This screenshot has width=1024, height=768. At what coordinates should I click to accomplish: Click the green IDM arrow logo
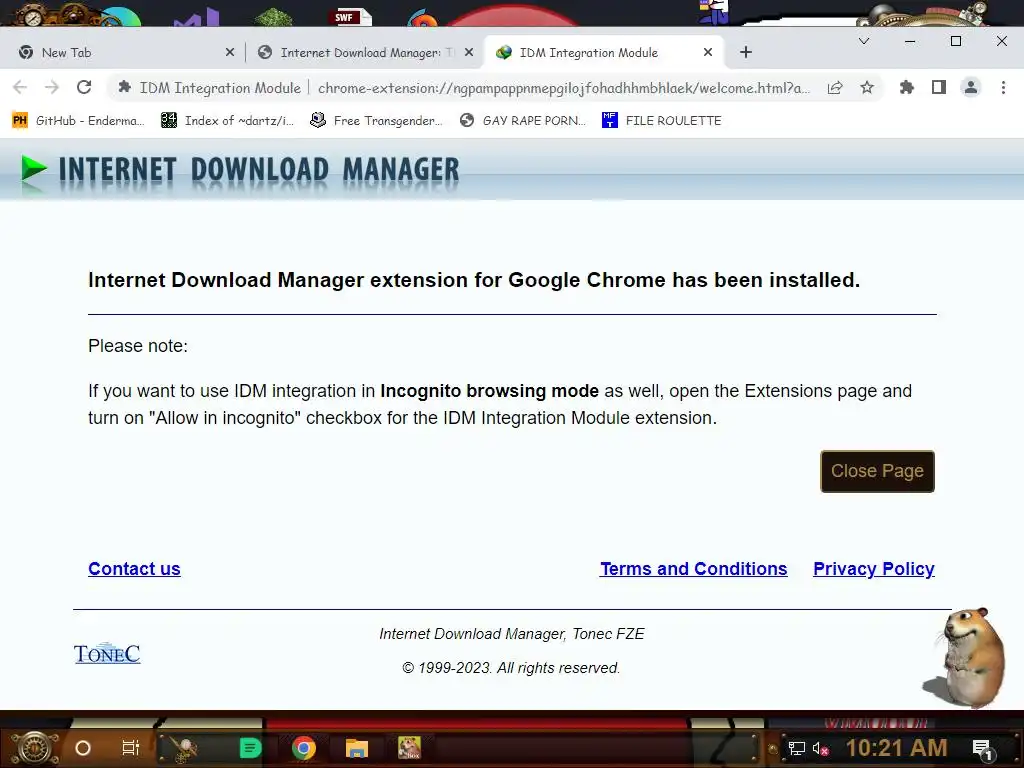tap(33, 169)
